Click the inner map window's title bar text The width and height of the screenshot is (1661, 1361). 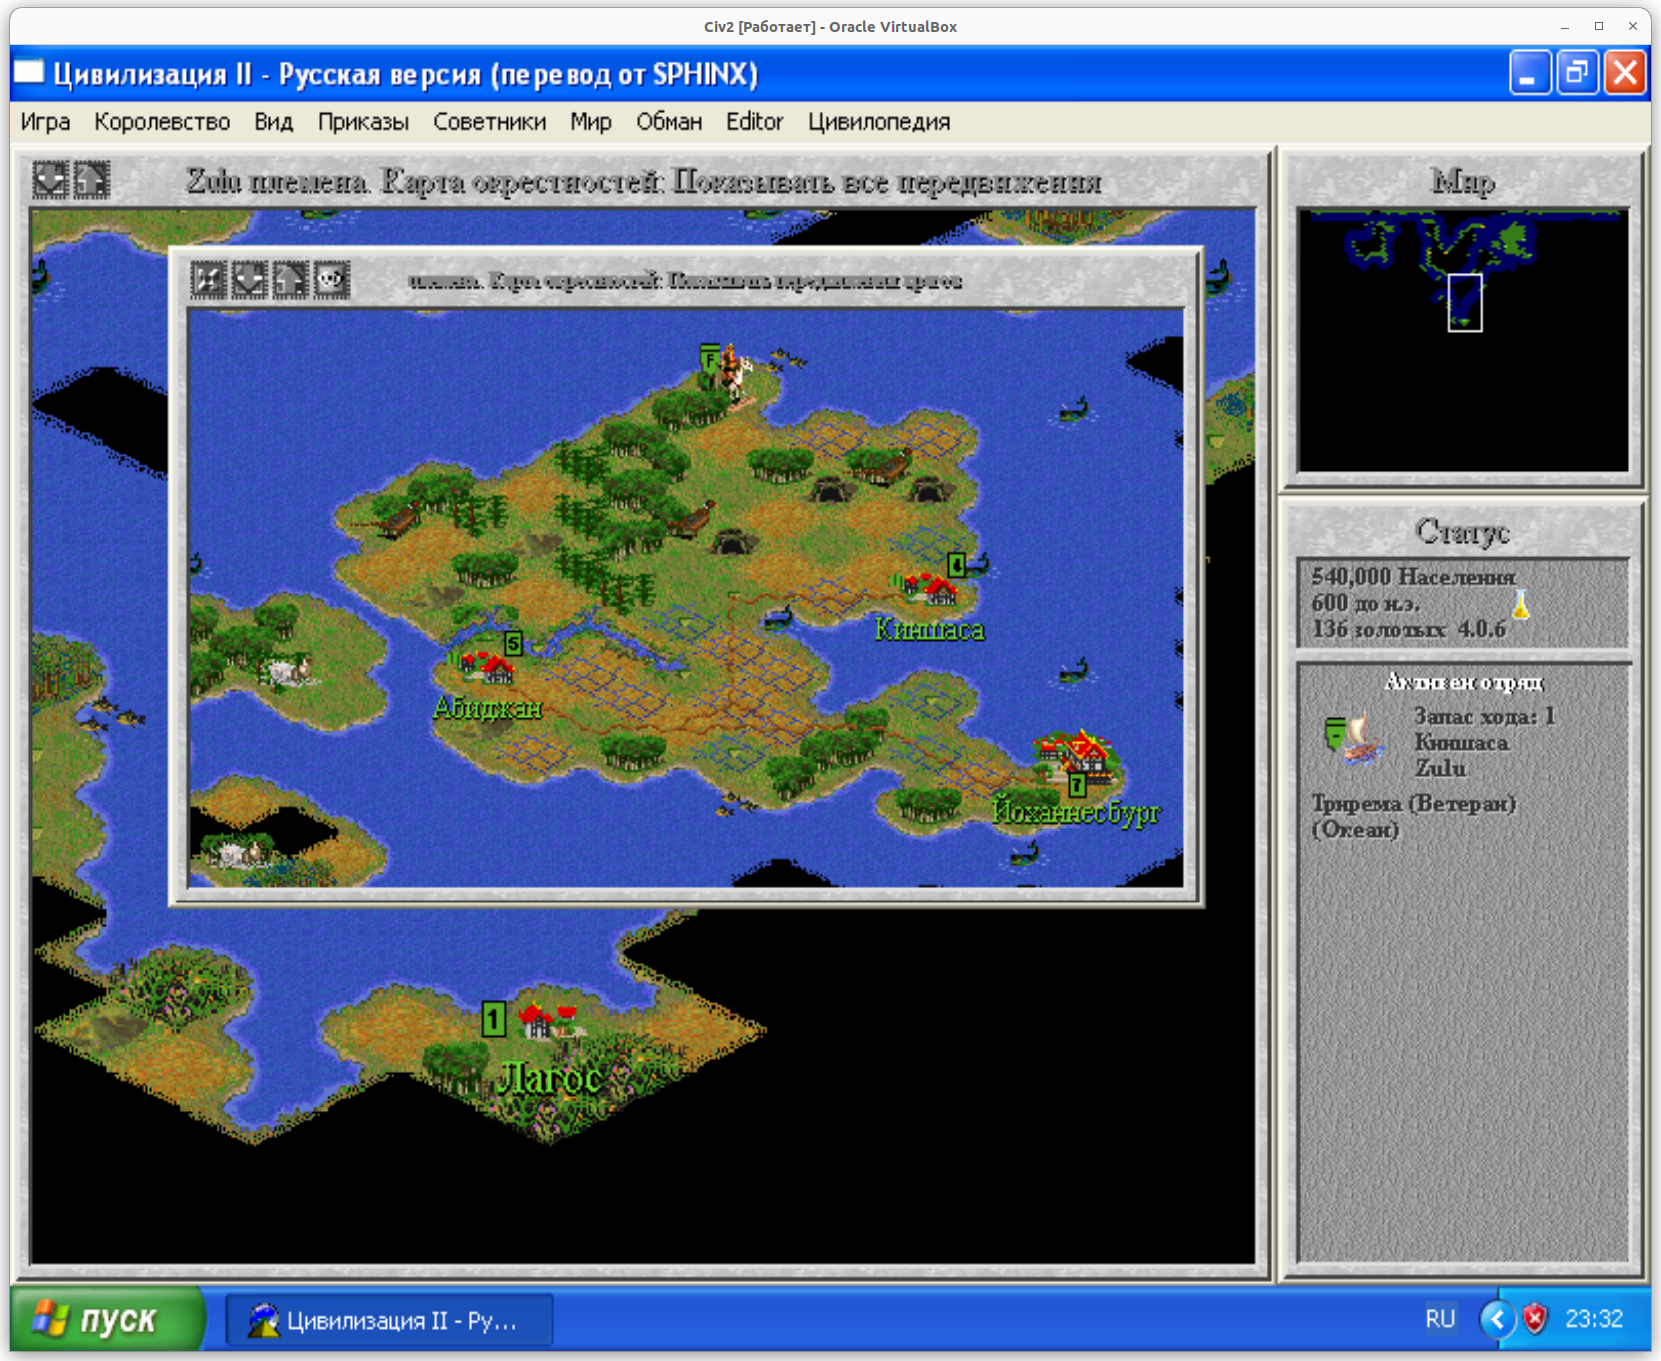[685, 281]
